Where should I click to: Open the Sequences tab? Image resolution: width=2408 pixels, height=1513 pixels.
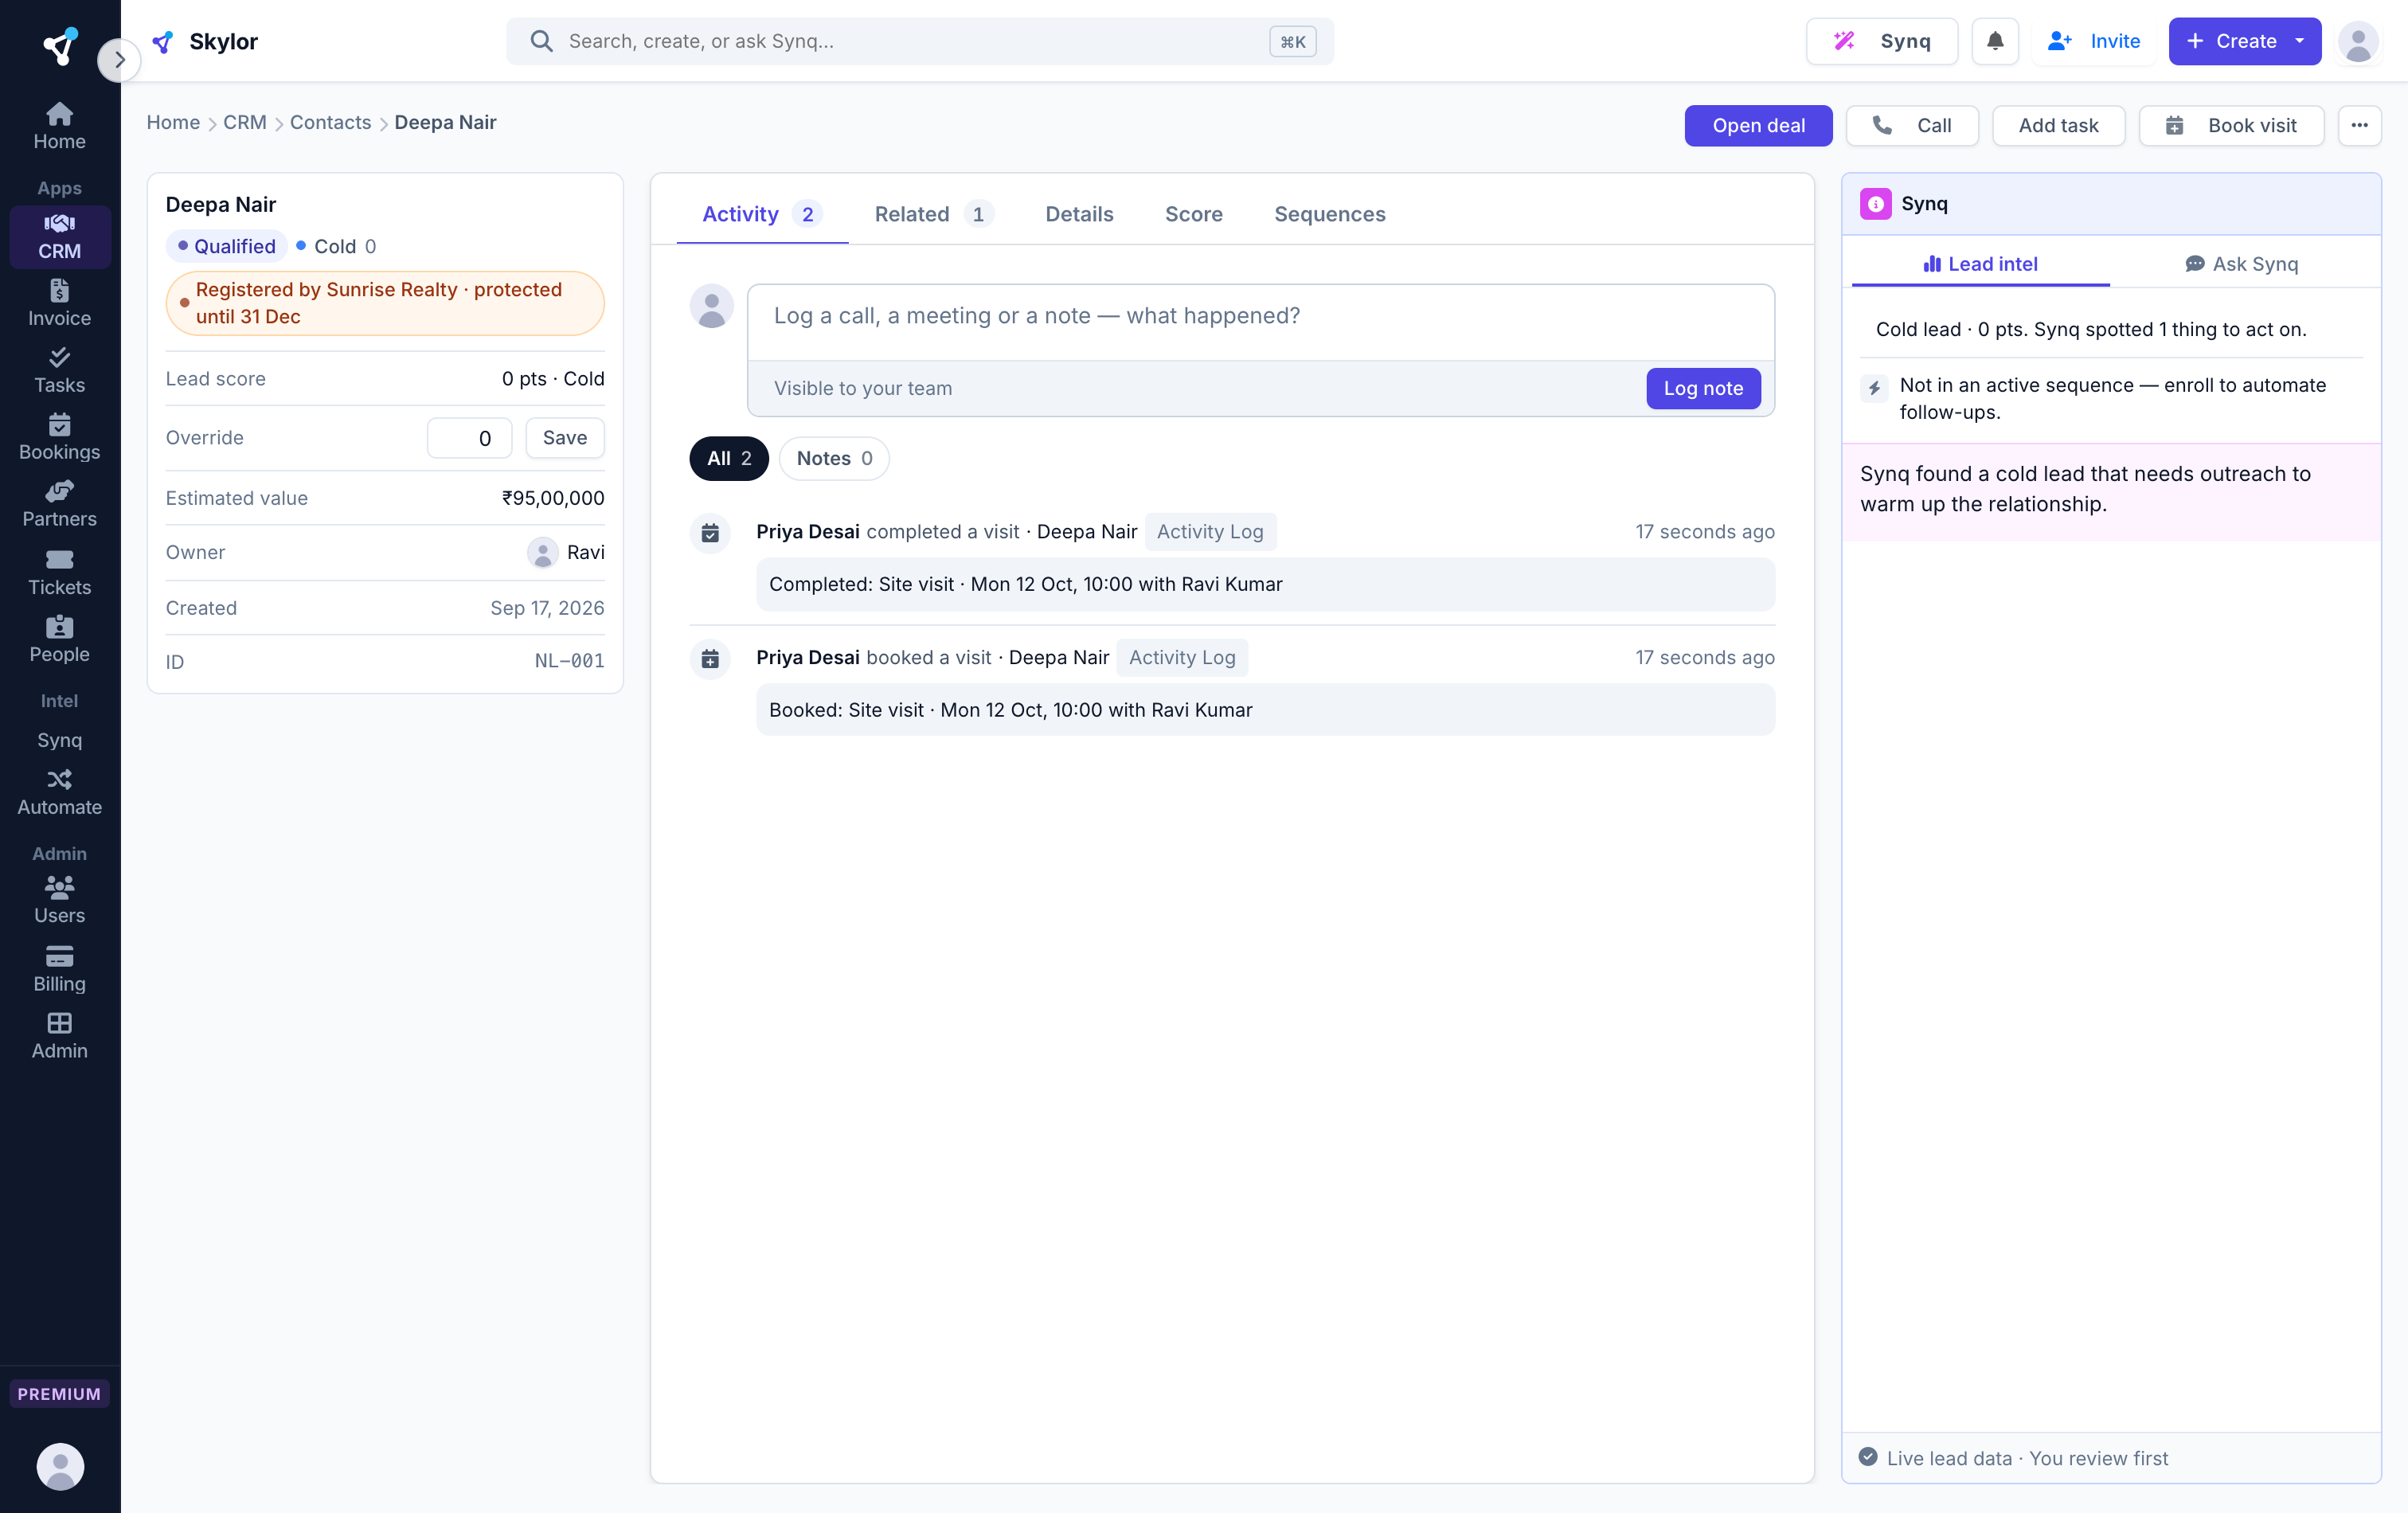click(1329, 214)
